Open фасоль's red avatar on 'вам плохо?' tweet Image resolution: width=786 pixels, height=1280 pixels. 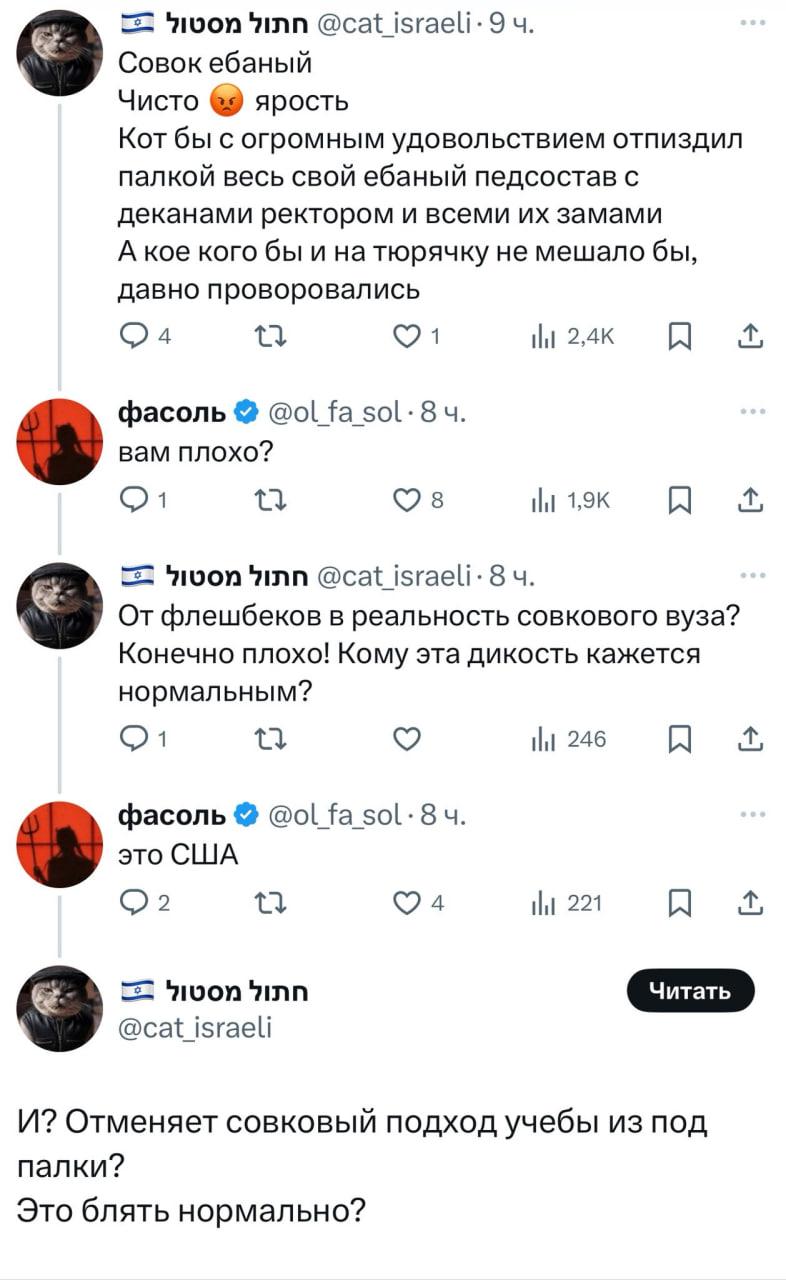tap(60, 441)
